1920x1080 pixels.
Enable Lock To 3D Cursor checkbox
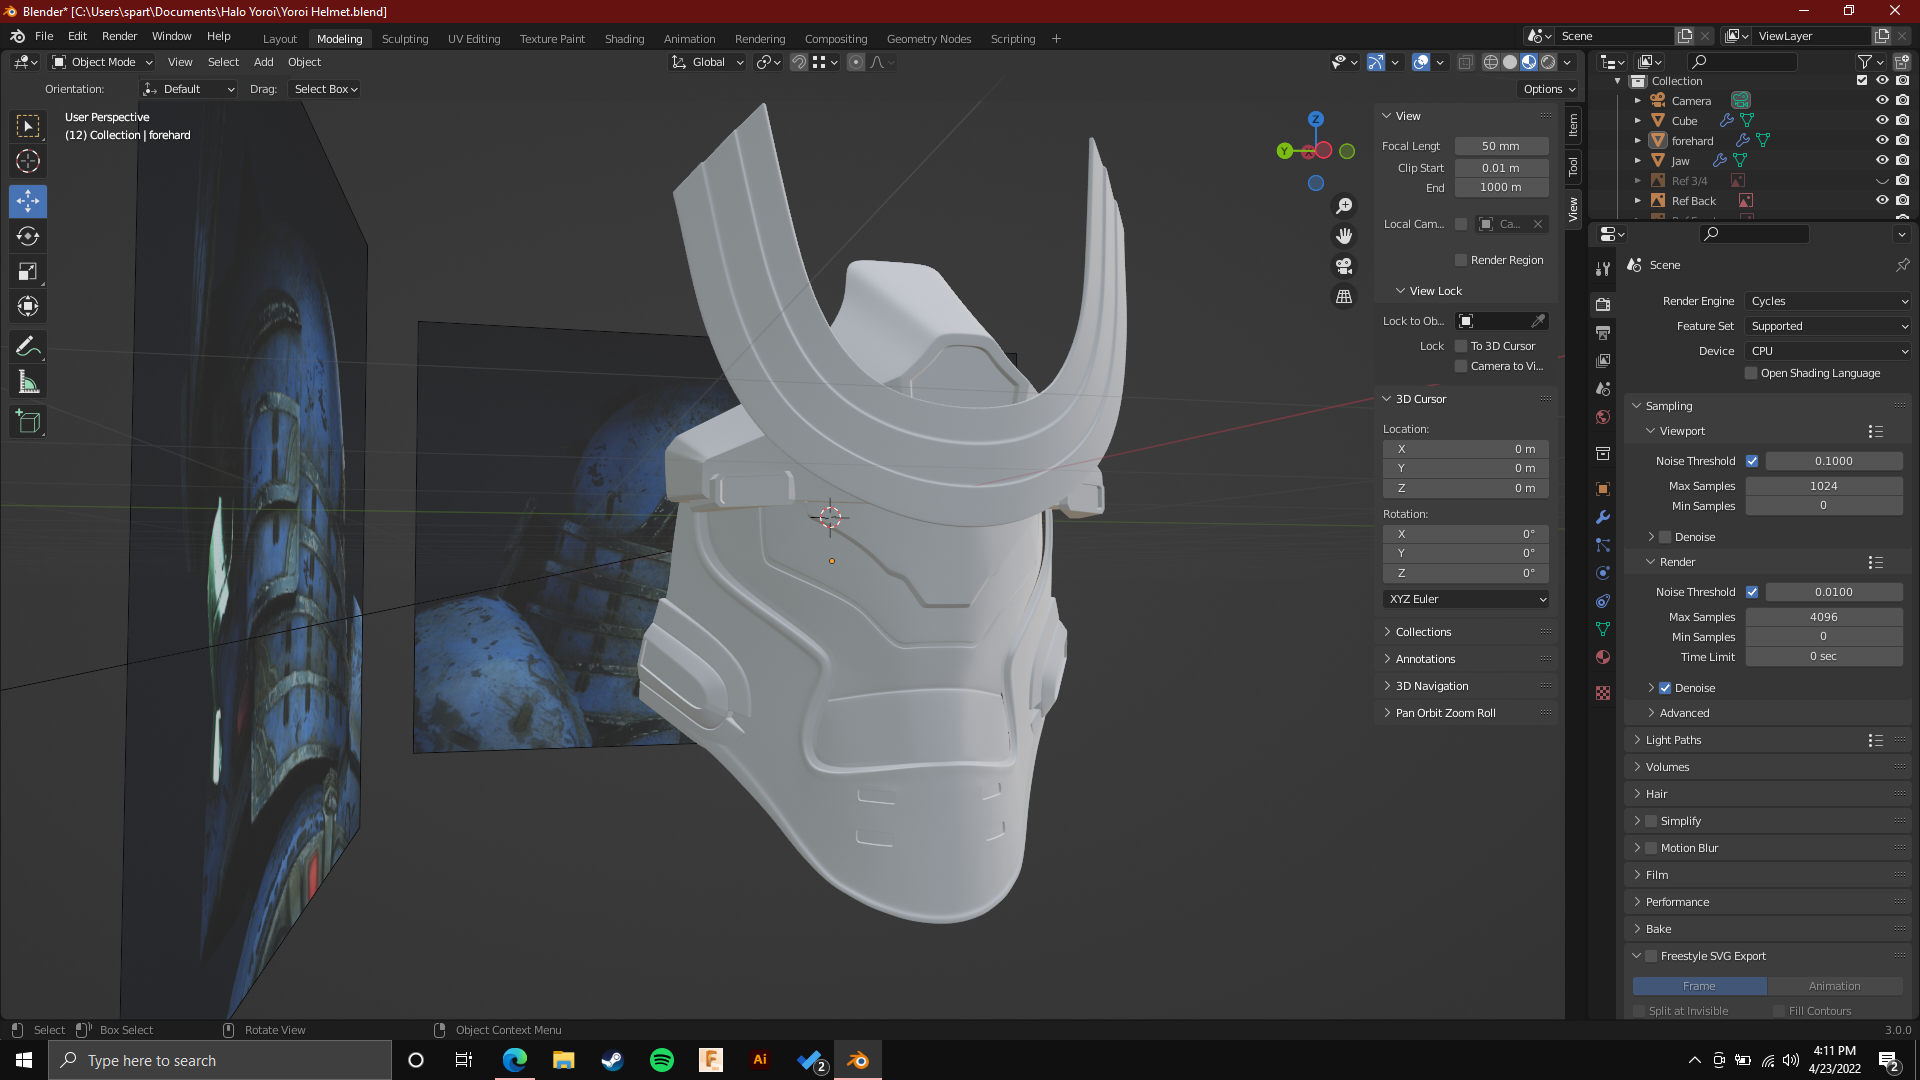tap(1461, 346)
